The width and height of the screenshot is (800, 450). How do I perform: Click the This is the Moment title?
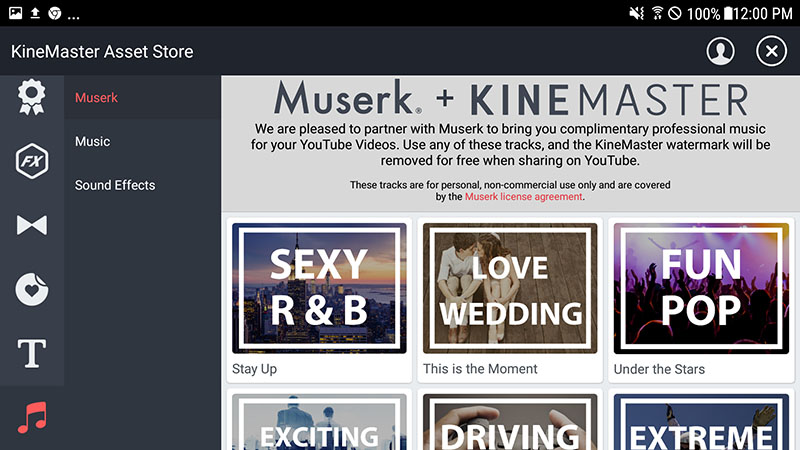(x=480, y=369)
